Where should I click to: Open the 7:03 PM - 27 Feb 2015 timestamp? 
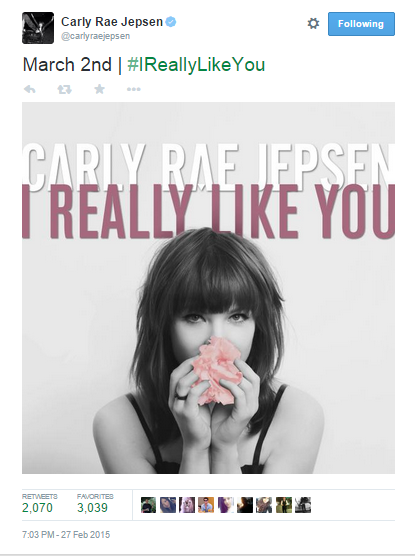coord(66,534)
